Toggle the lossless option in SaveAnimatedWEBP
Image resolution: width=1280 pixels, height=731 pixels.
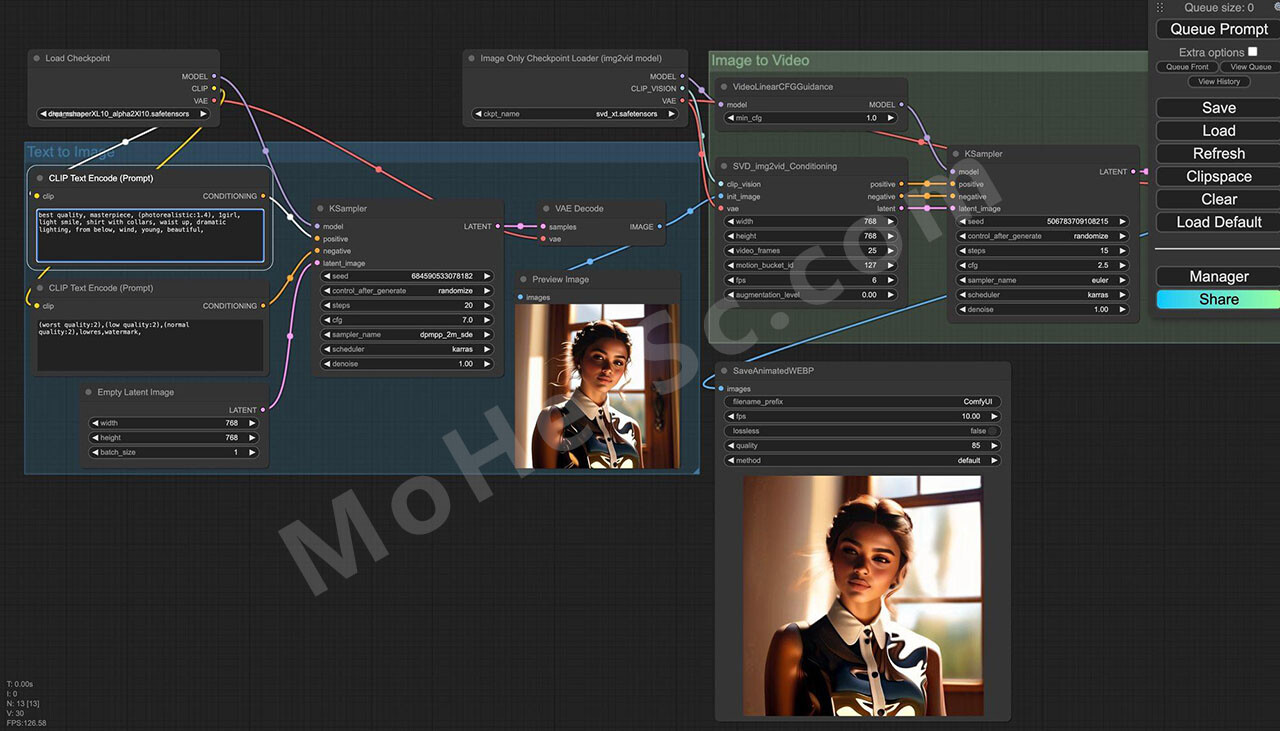pos(862,431)
